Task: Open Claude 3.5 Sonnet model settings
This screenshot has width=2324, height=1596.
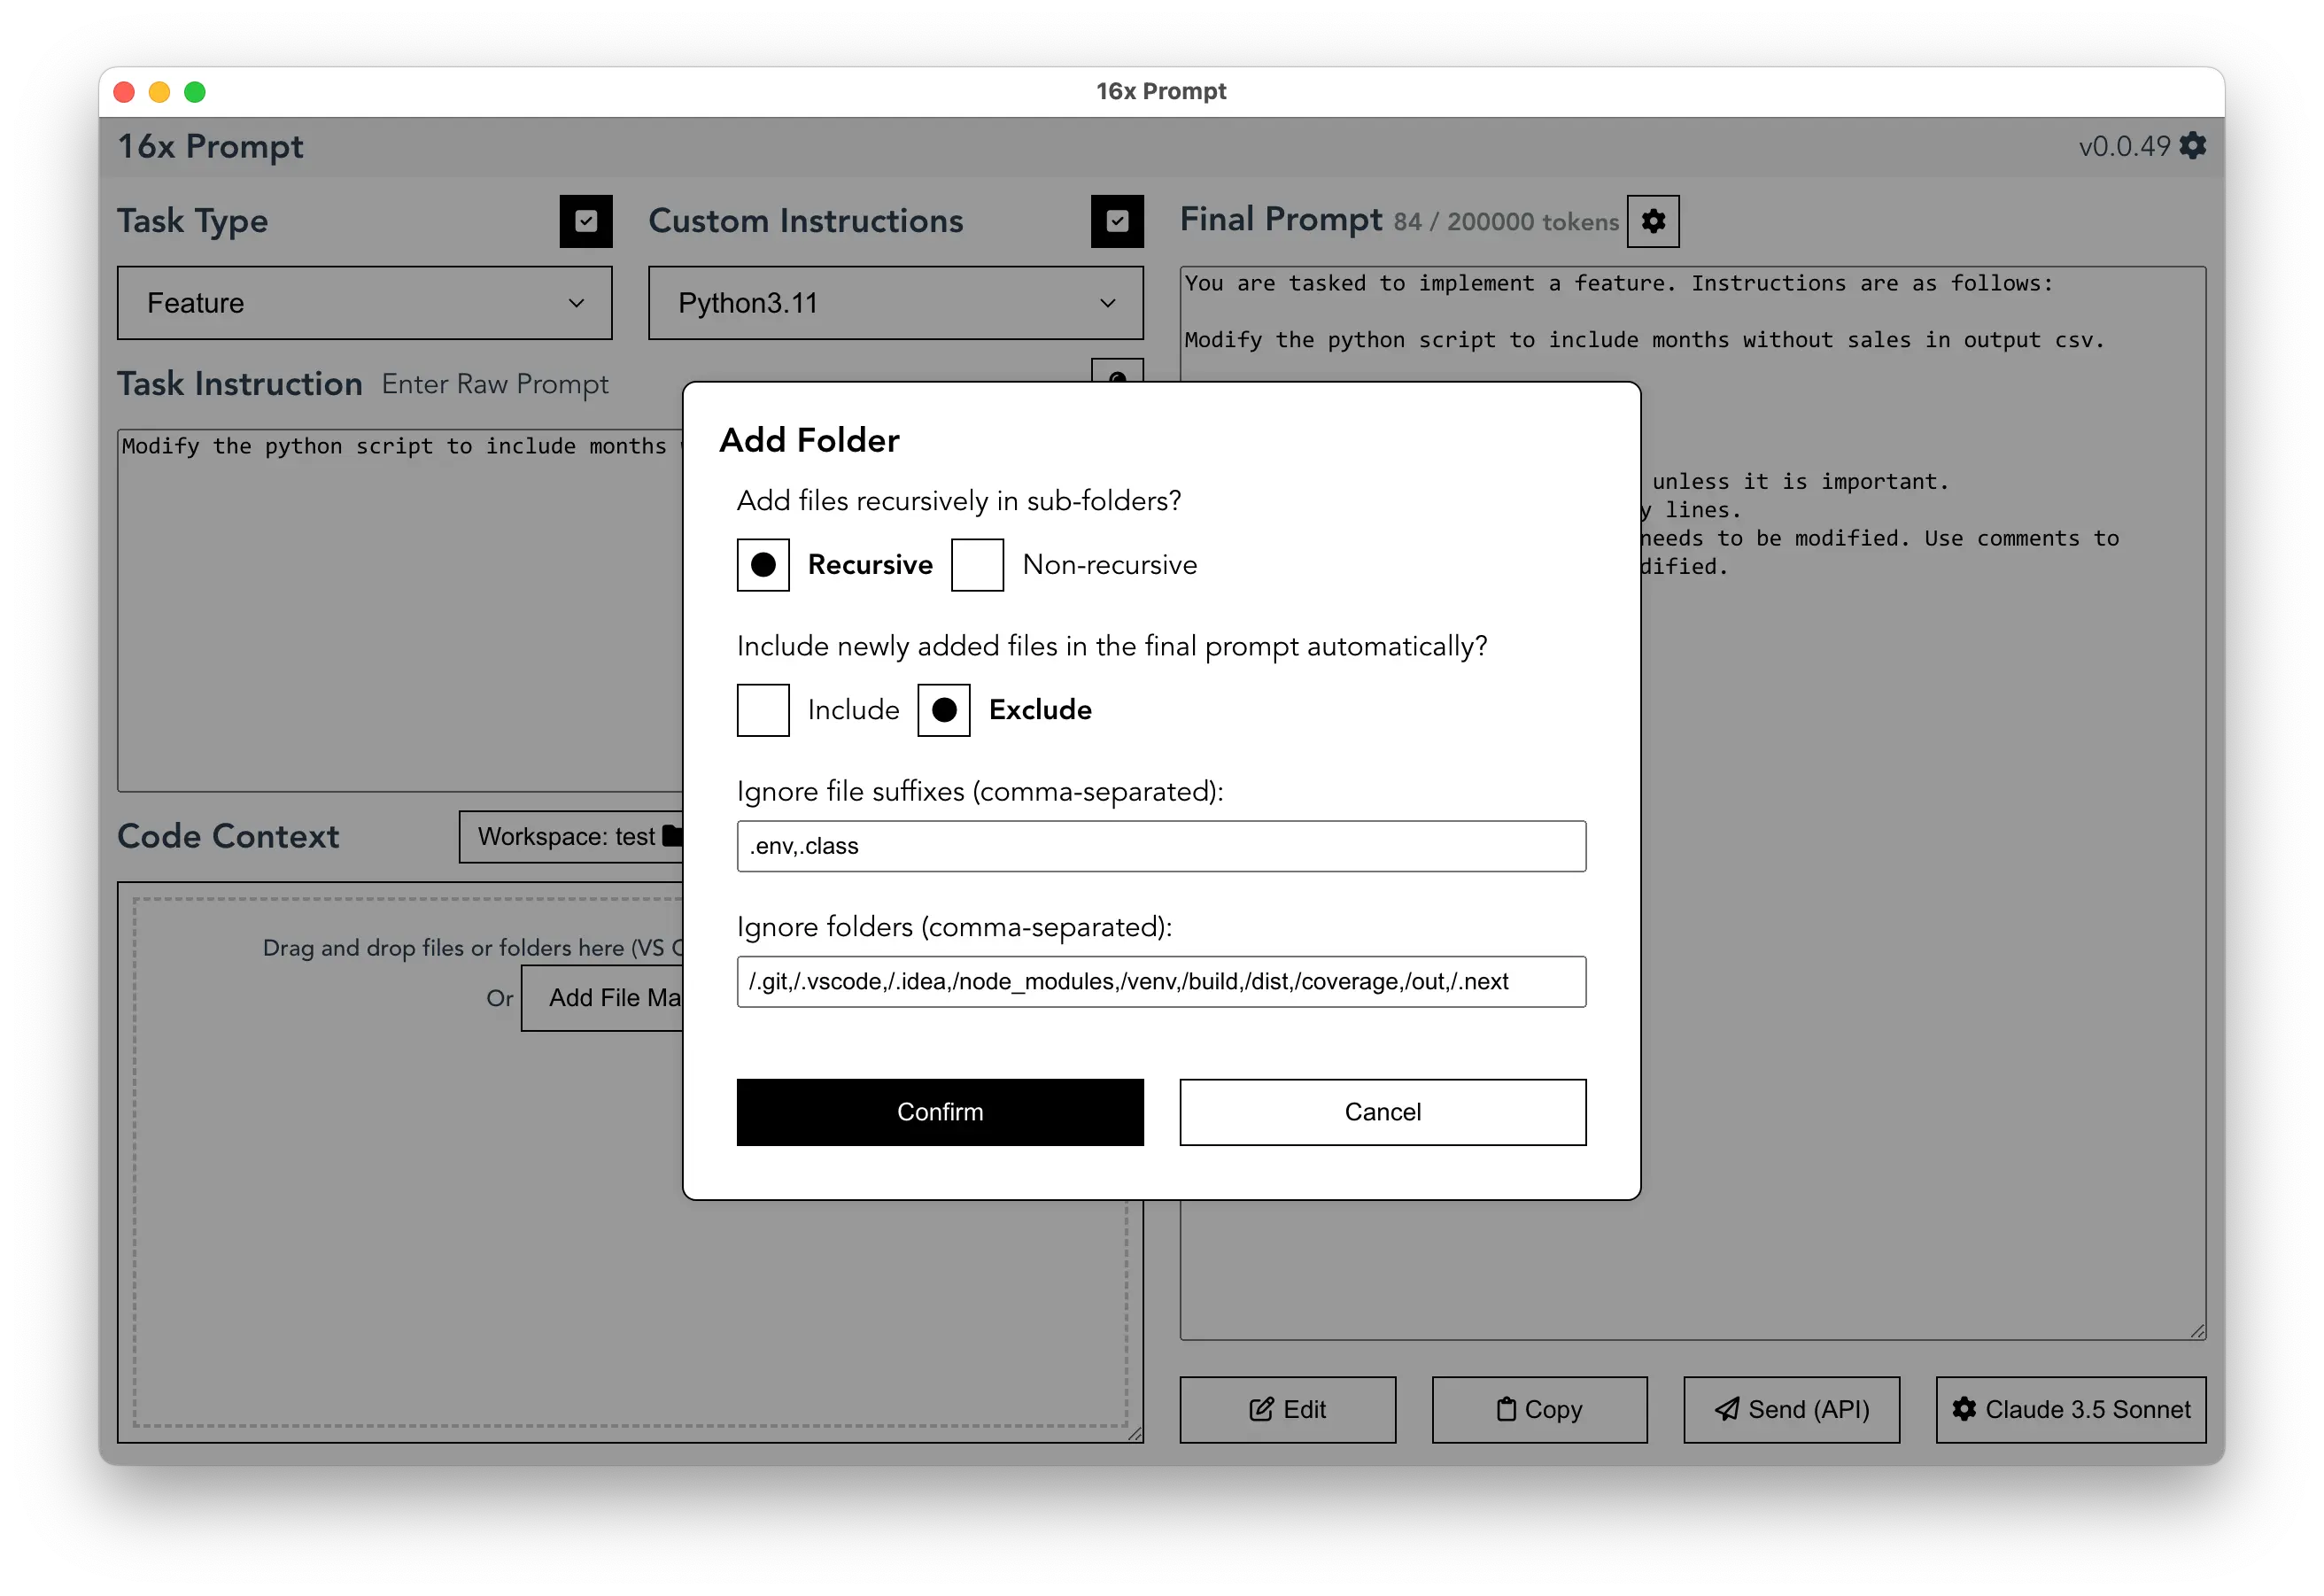Action: coord(2071,1409)
